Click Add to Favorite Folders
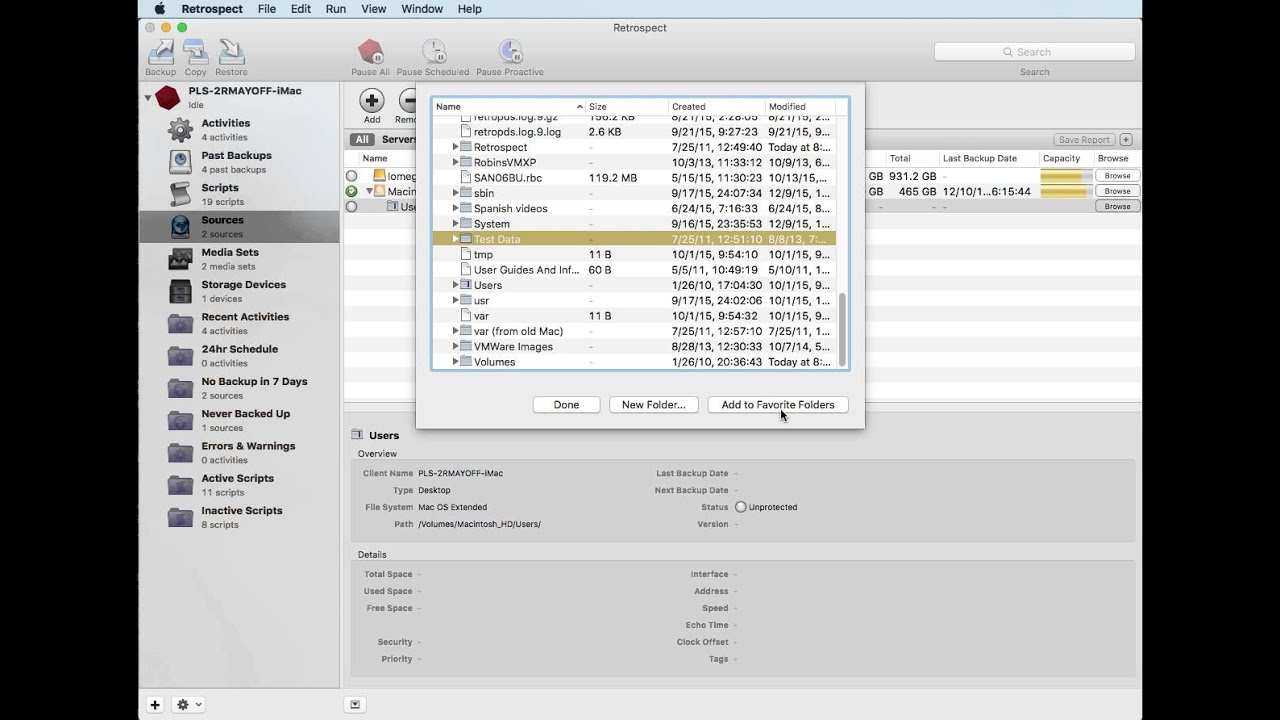Image resolution: width=1280 pixels, height=720 pixels. point(778,405)
